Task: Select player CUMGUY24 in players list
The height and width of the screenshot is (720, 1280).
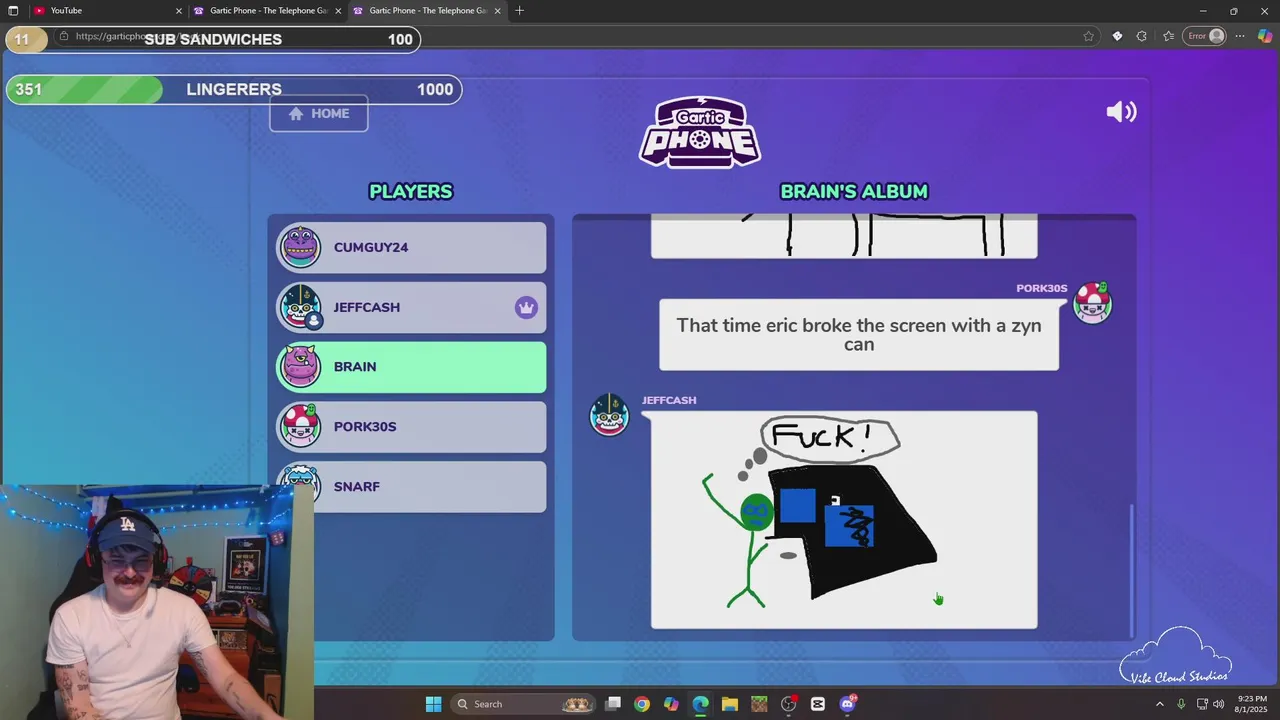Action: [411, 247]
